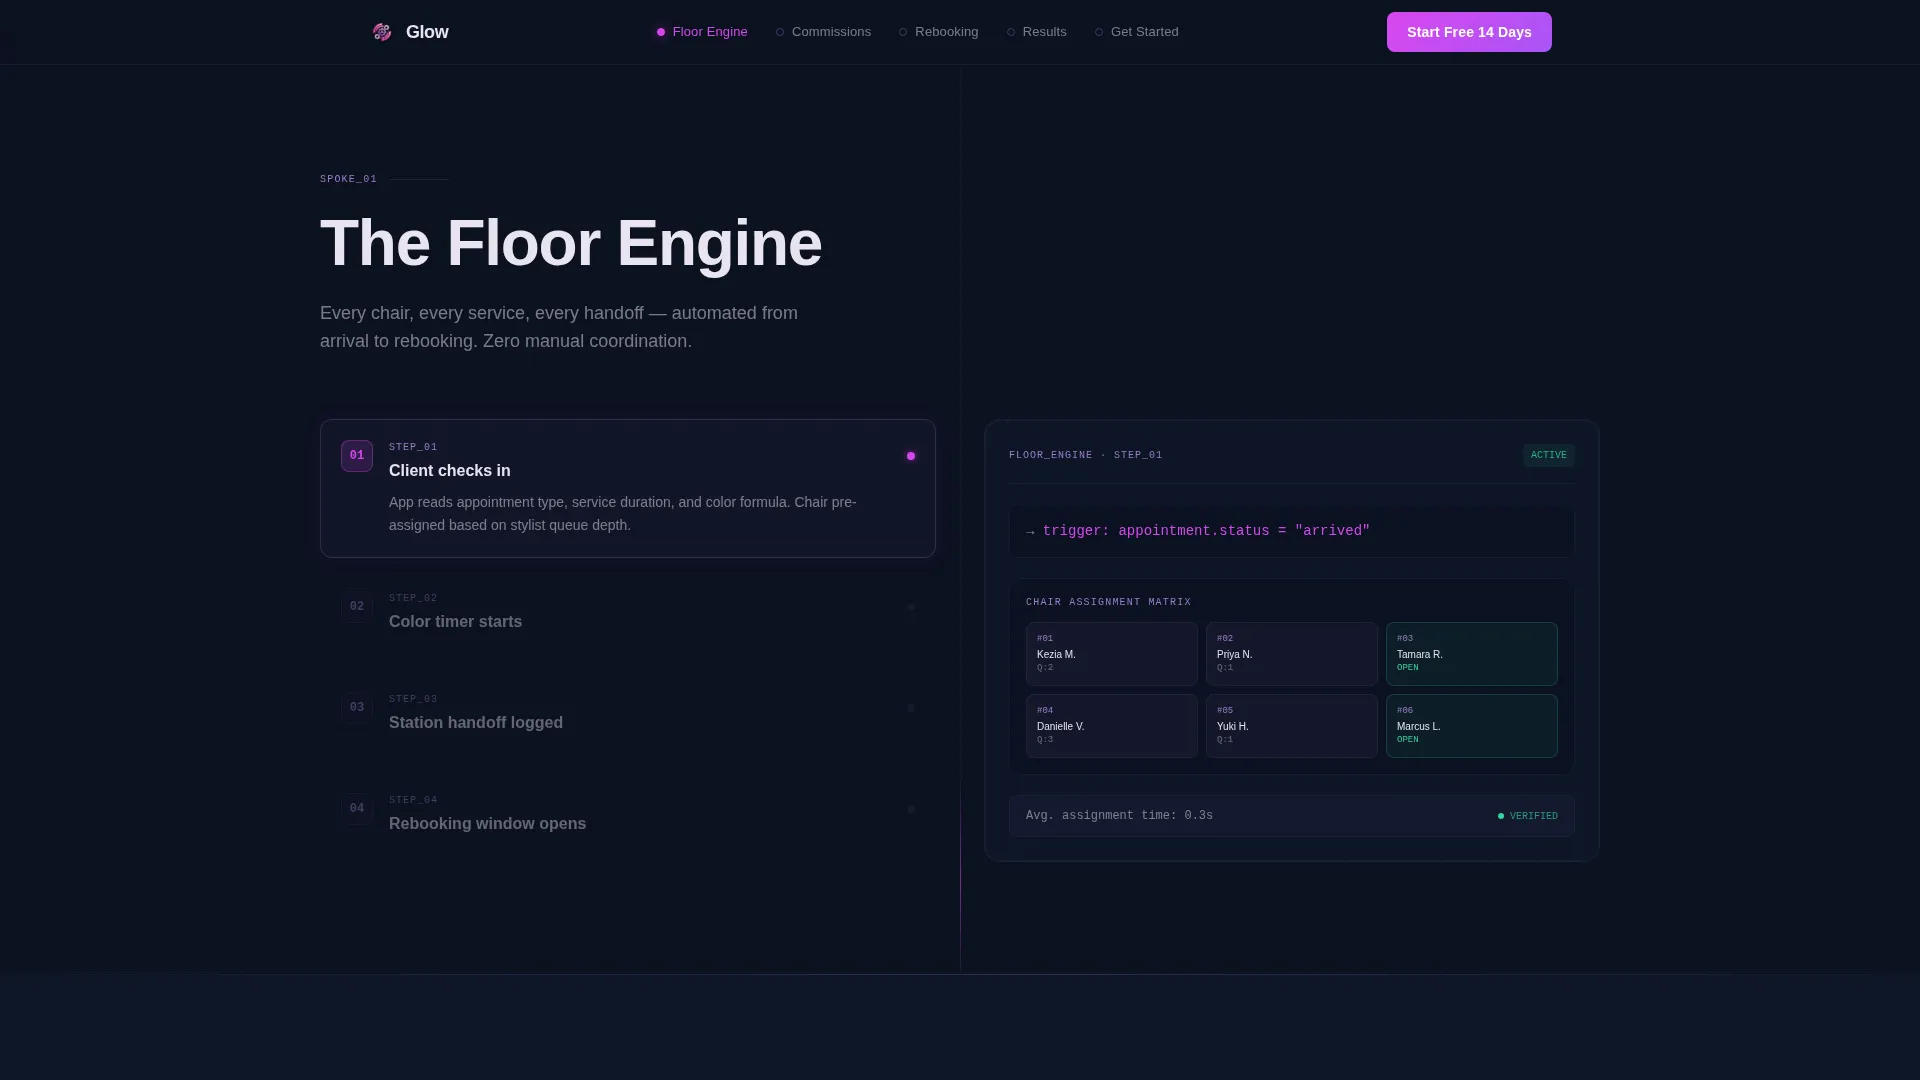Click Start Free 14 Days button
1920x1080 pixels.
tap(1469, 32)
